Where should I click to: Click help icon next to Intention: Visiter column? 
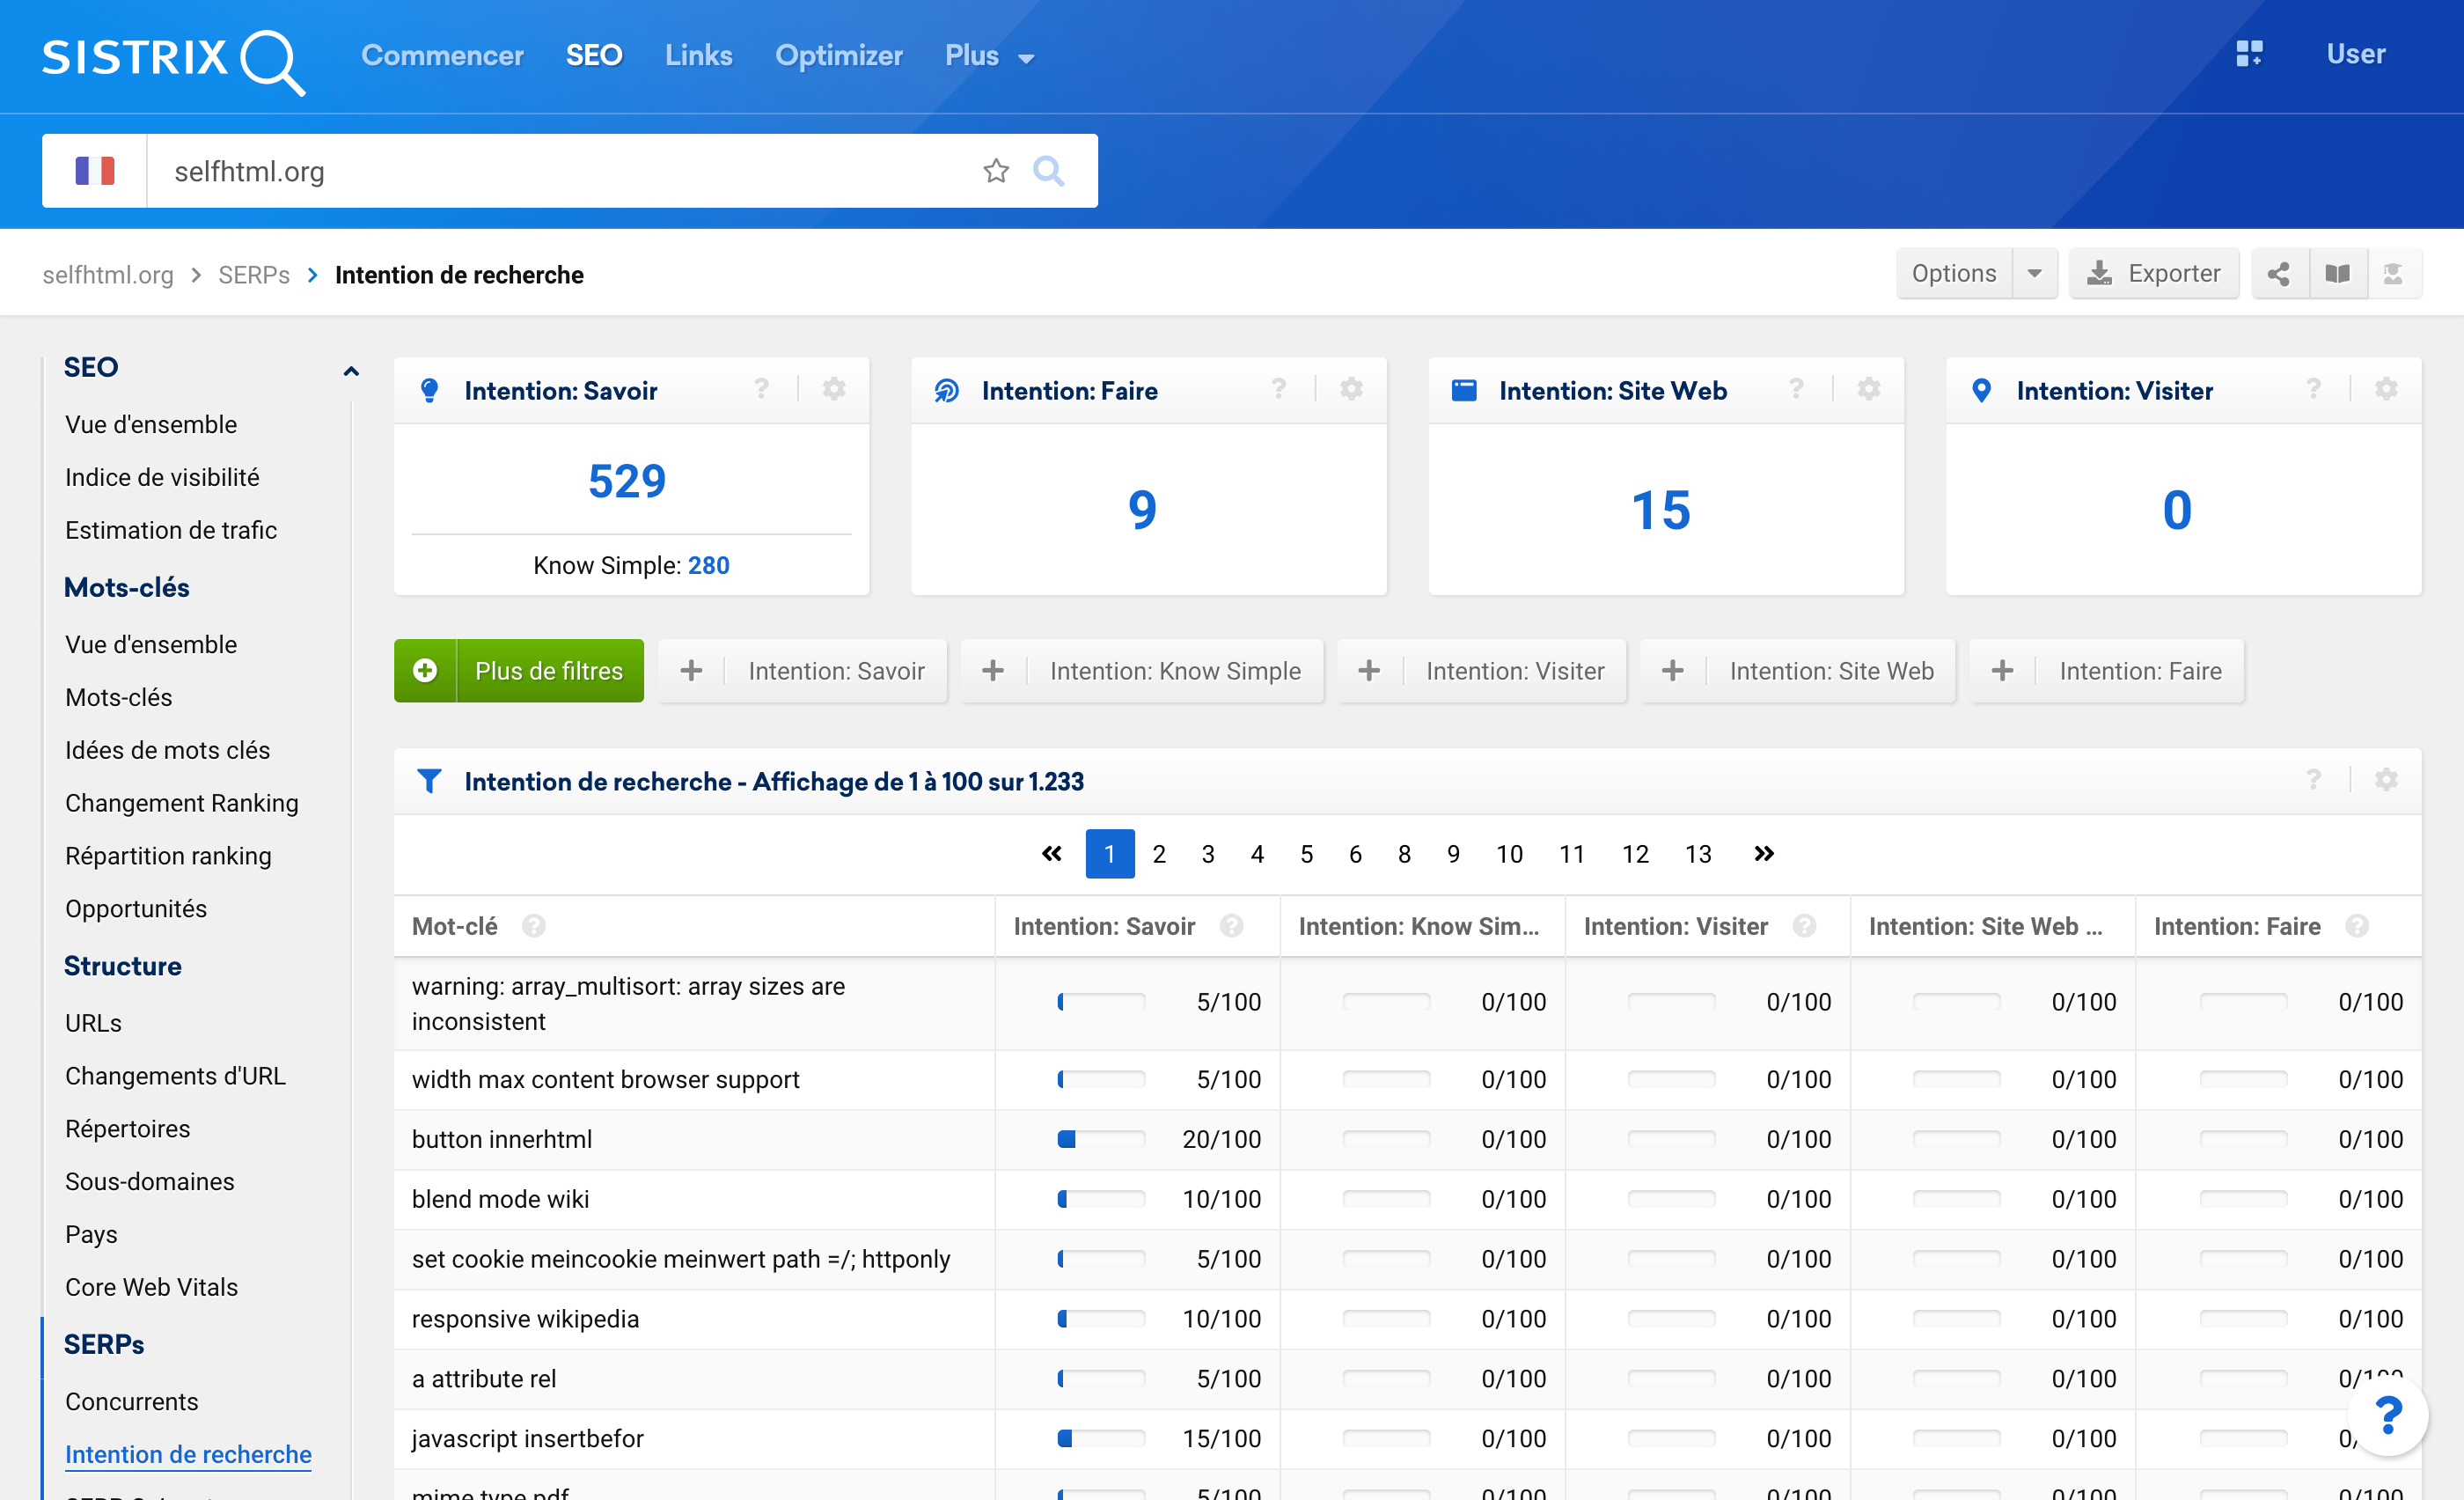pyautogui.click(x=1804, y=926)
